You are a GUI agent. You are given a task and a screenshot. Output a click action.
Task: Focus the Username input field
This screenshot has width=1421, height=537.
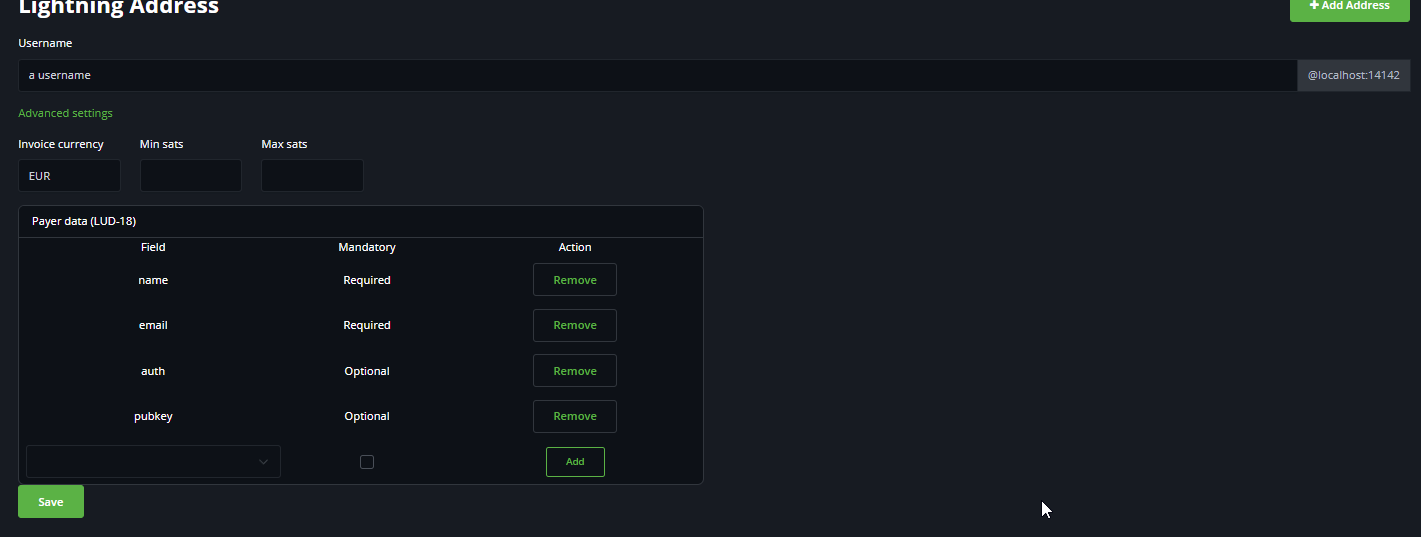pos(658,75)
